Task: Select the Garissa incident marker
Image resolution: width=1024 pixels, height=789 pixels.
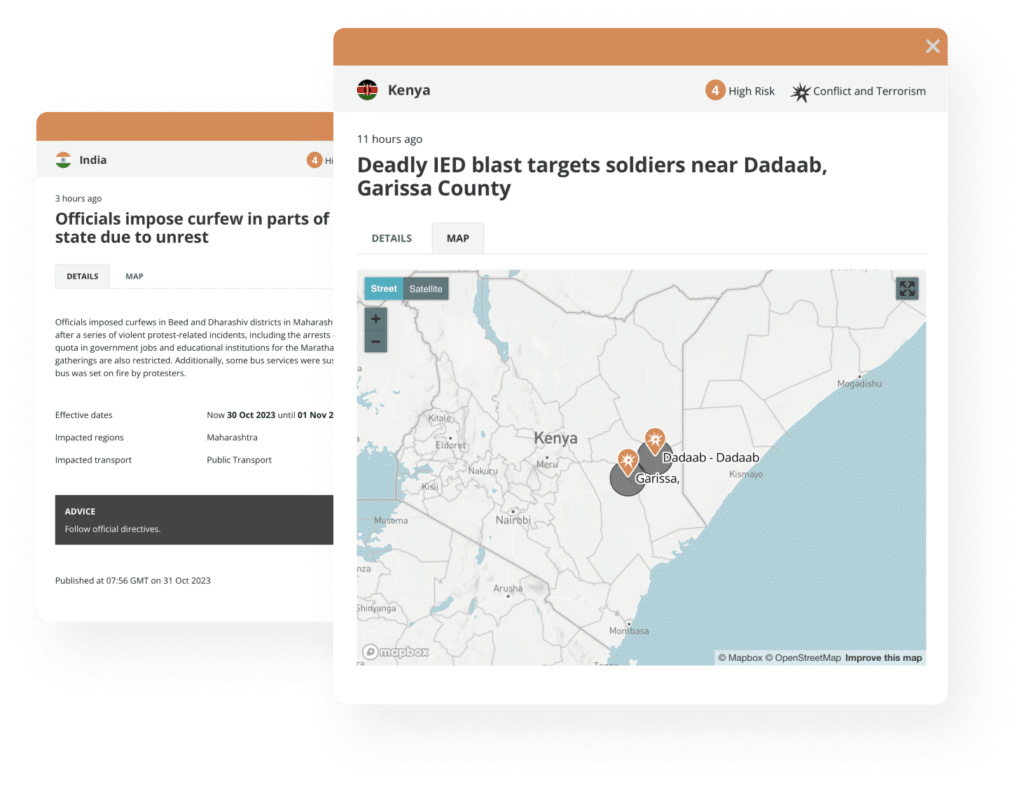Action: [627, 462]
